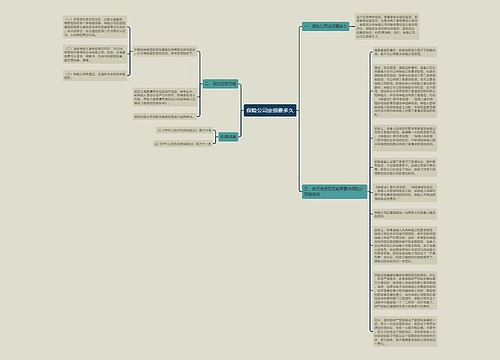Select the [1] 《中华人民共和国保险法》 citation node
This screenshot has width=500, height=360.
184,130
